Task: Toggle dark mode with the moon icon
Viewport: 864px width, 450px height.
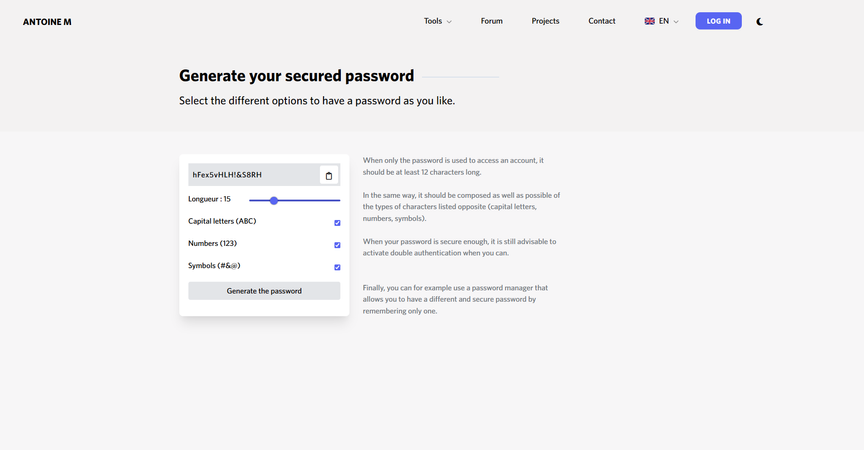Action: coord(760,21)
